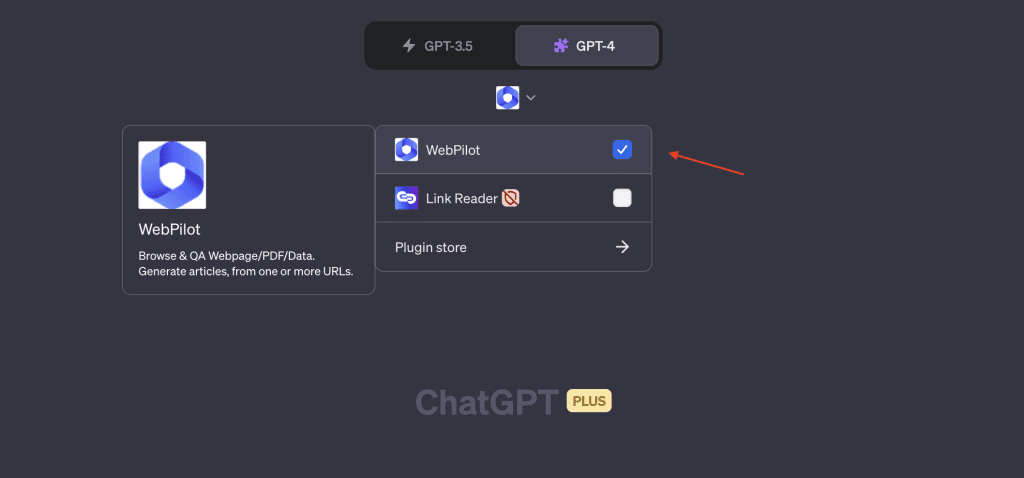Select the WebPilot label in plugin list
Image resolution: width=1024 pixels, height=478 pixels.
pyautogui.click(x=453, y=150)
